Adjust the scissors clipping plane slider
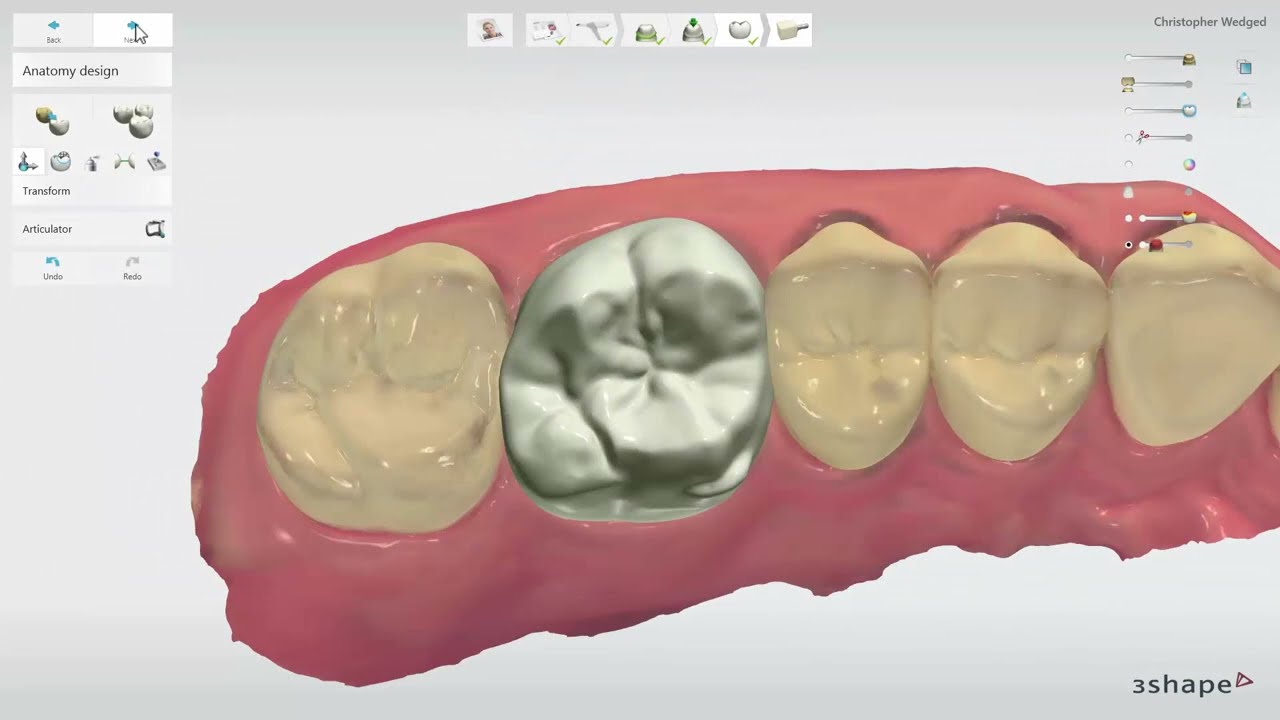1280x720 pixels. [x=1166, y=137]
